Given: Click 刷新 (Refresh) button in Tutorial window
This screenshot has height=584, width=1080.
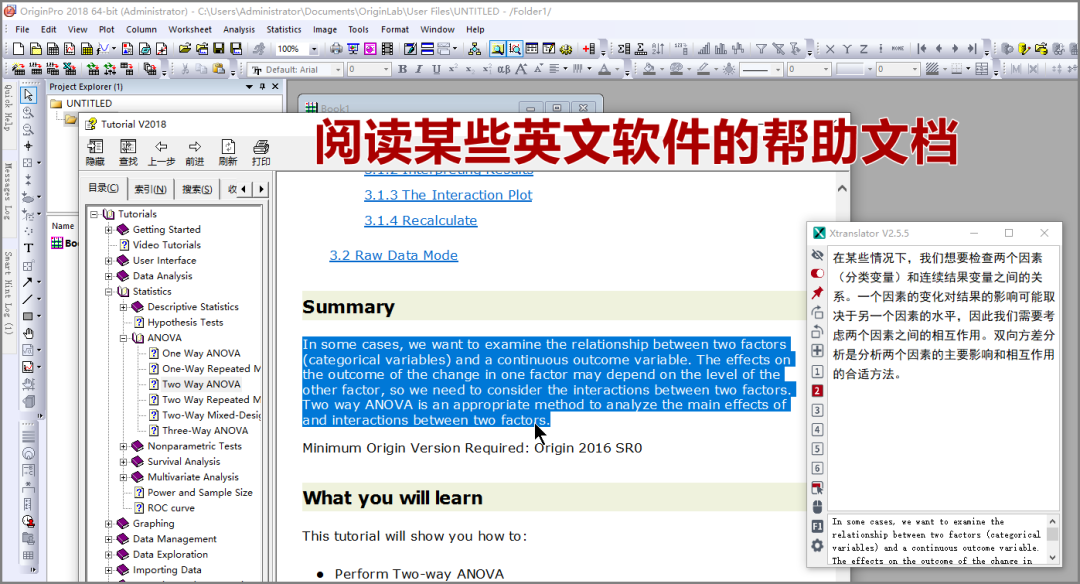Looking at the screenshot, I should coord(228,152).
